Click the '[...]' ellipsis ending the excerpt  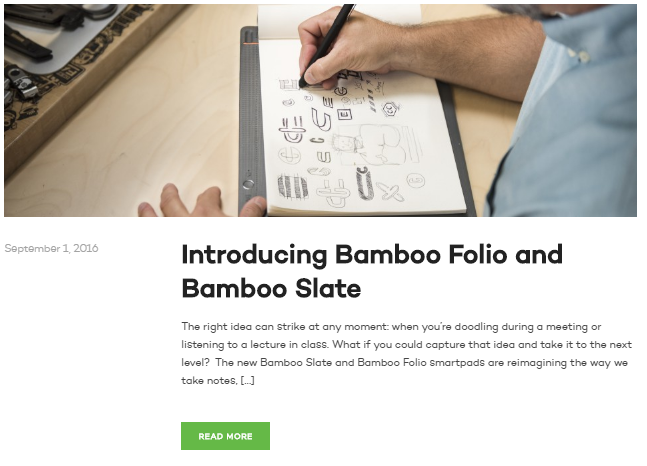pos(247,381)
